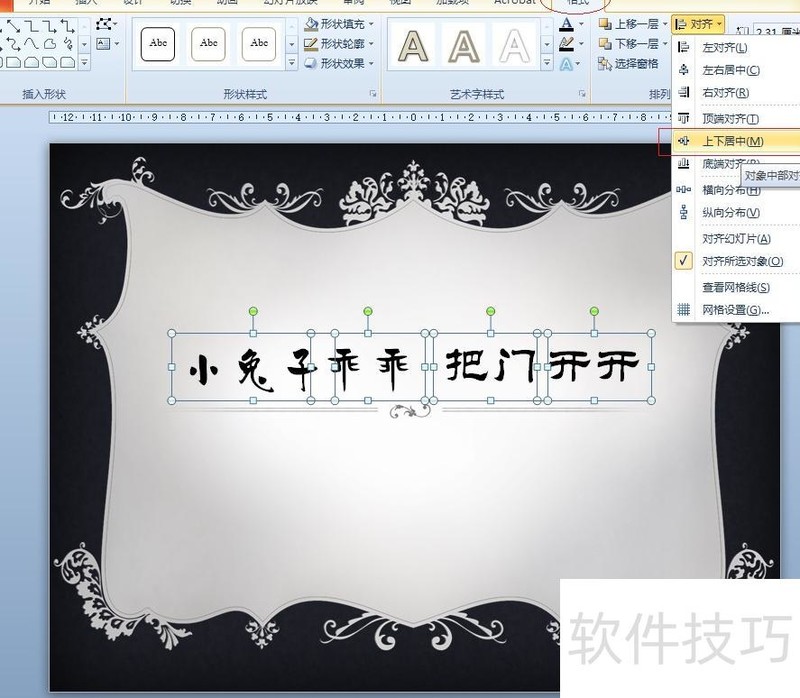Open 形状效果 dropdown arrow

click(x=371, y=64)
